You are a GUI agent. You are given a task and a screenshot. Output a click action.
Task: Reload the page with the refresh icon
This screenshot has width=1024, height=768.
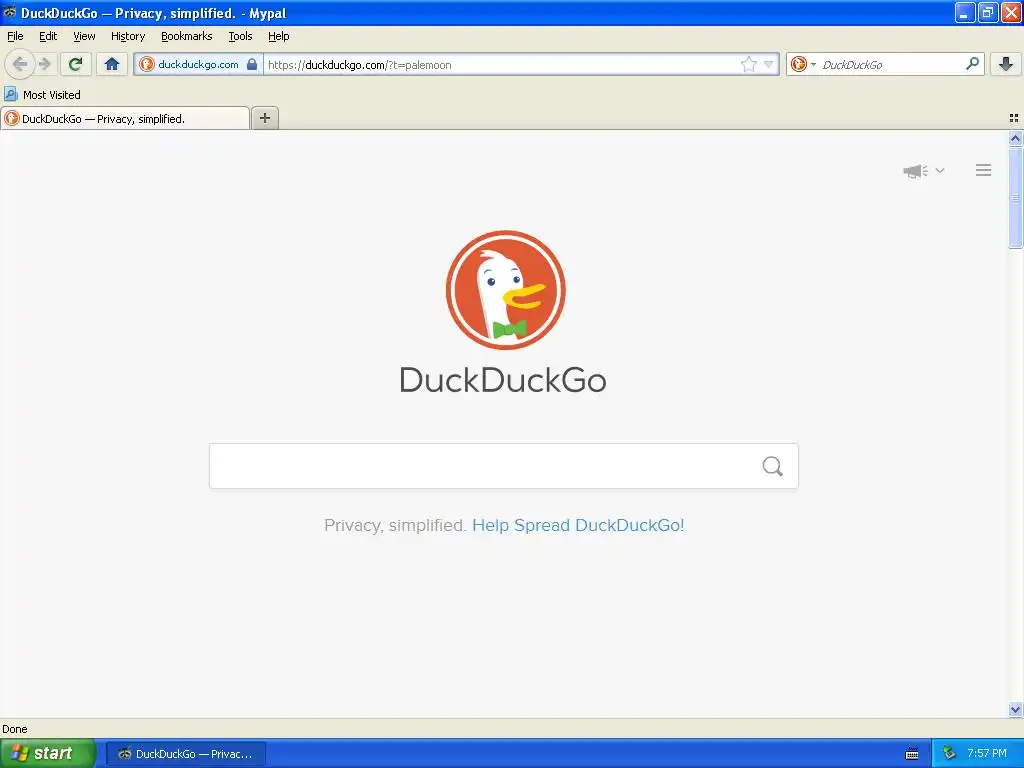click(76, 64)
